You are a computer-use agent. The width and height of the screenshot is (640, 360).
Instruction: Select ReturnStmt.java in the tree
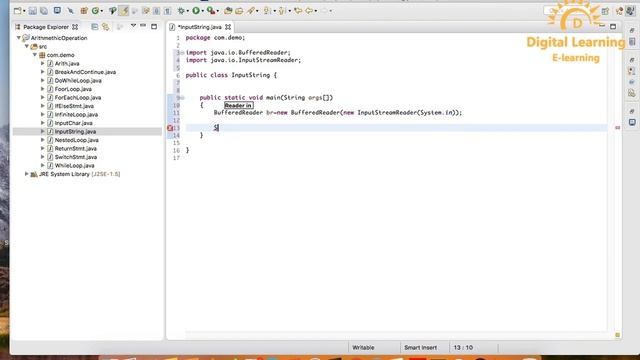(76, 149)
